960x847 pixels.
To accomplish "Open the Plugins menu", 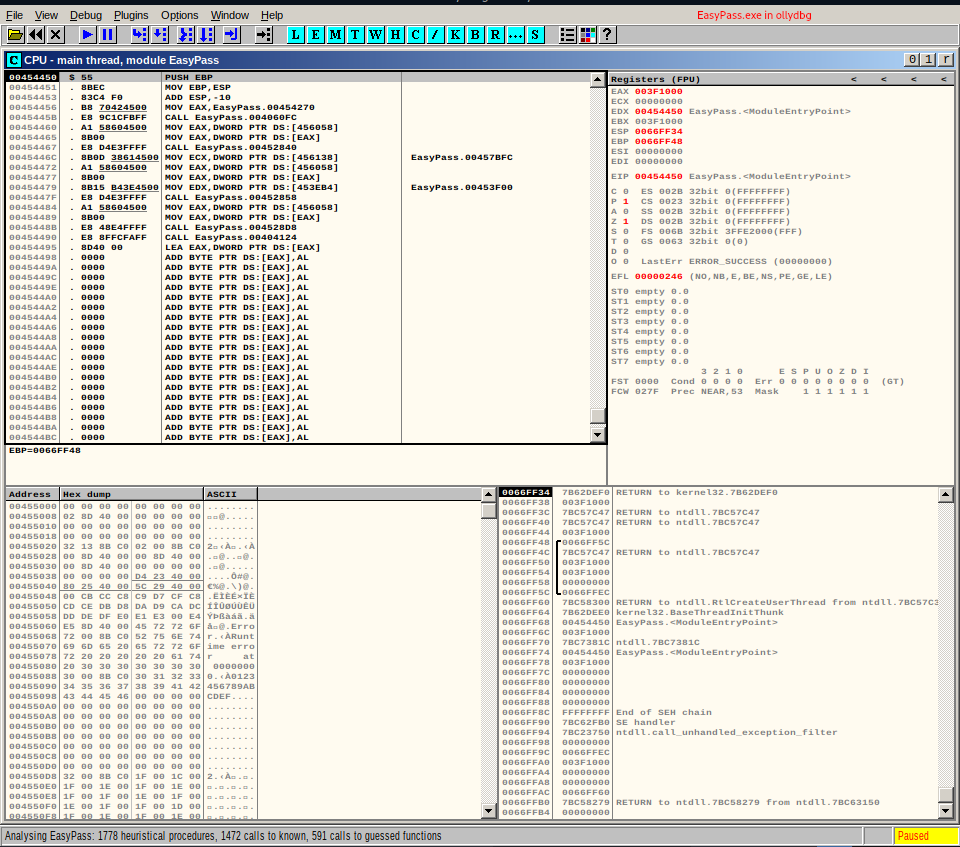I will tap(131, 15).
